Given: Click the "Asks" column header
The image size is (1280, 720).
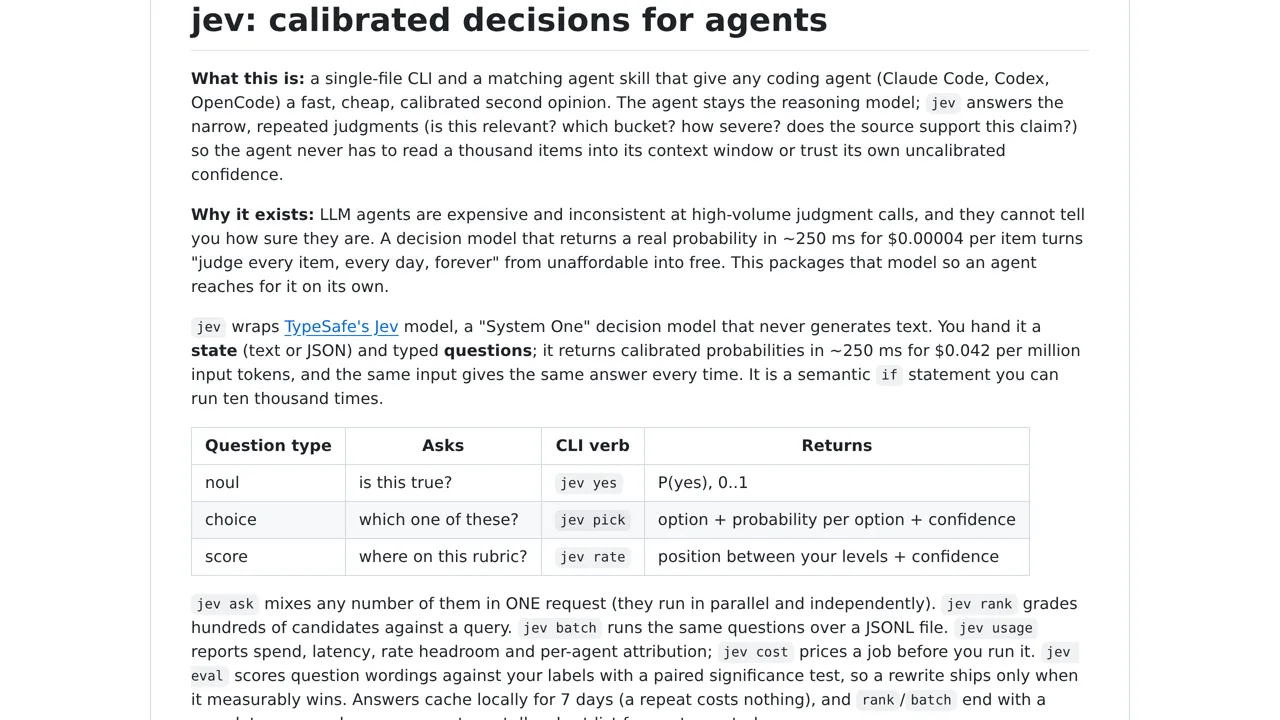Looking at the screenshot, I should pos(443,446).
